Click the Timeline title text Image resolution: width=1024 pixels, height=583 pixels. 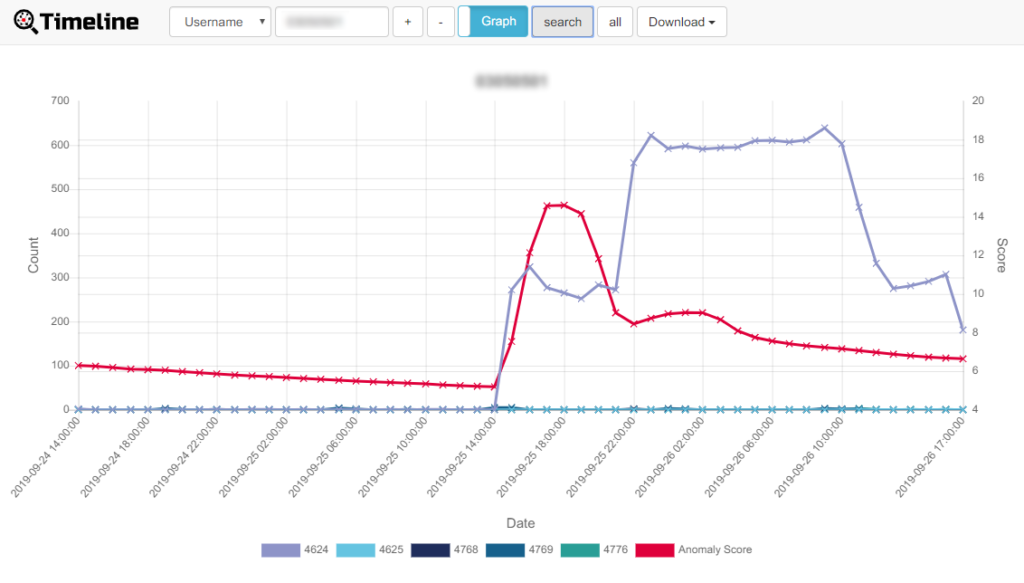tap(89, 22)
